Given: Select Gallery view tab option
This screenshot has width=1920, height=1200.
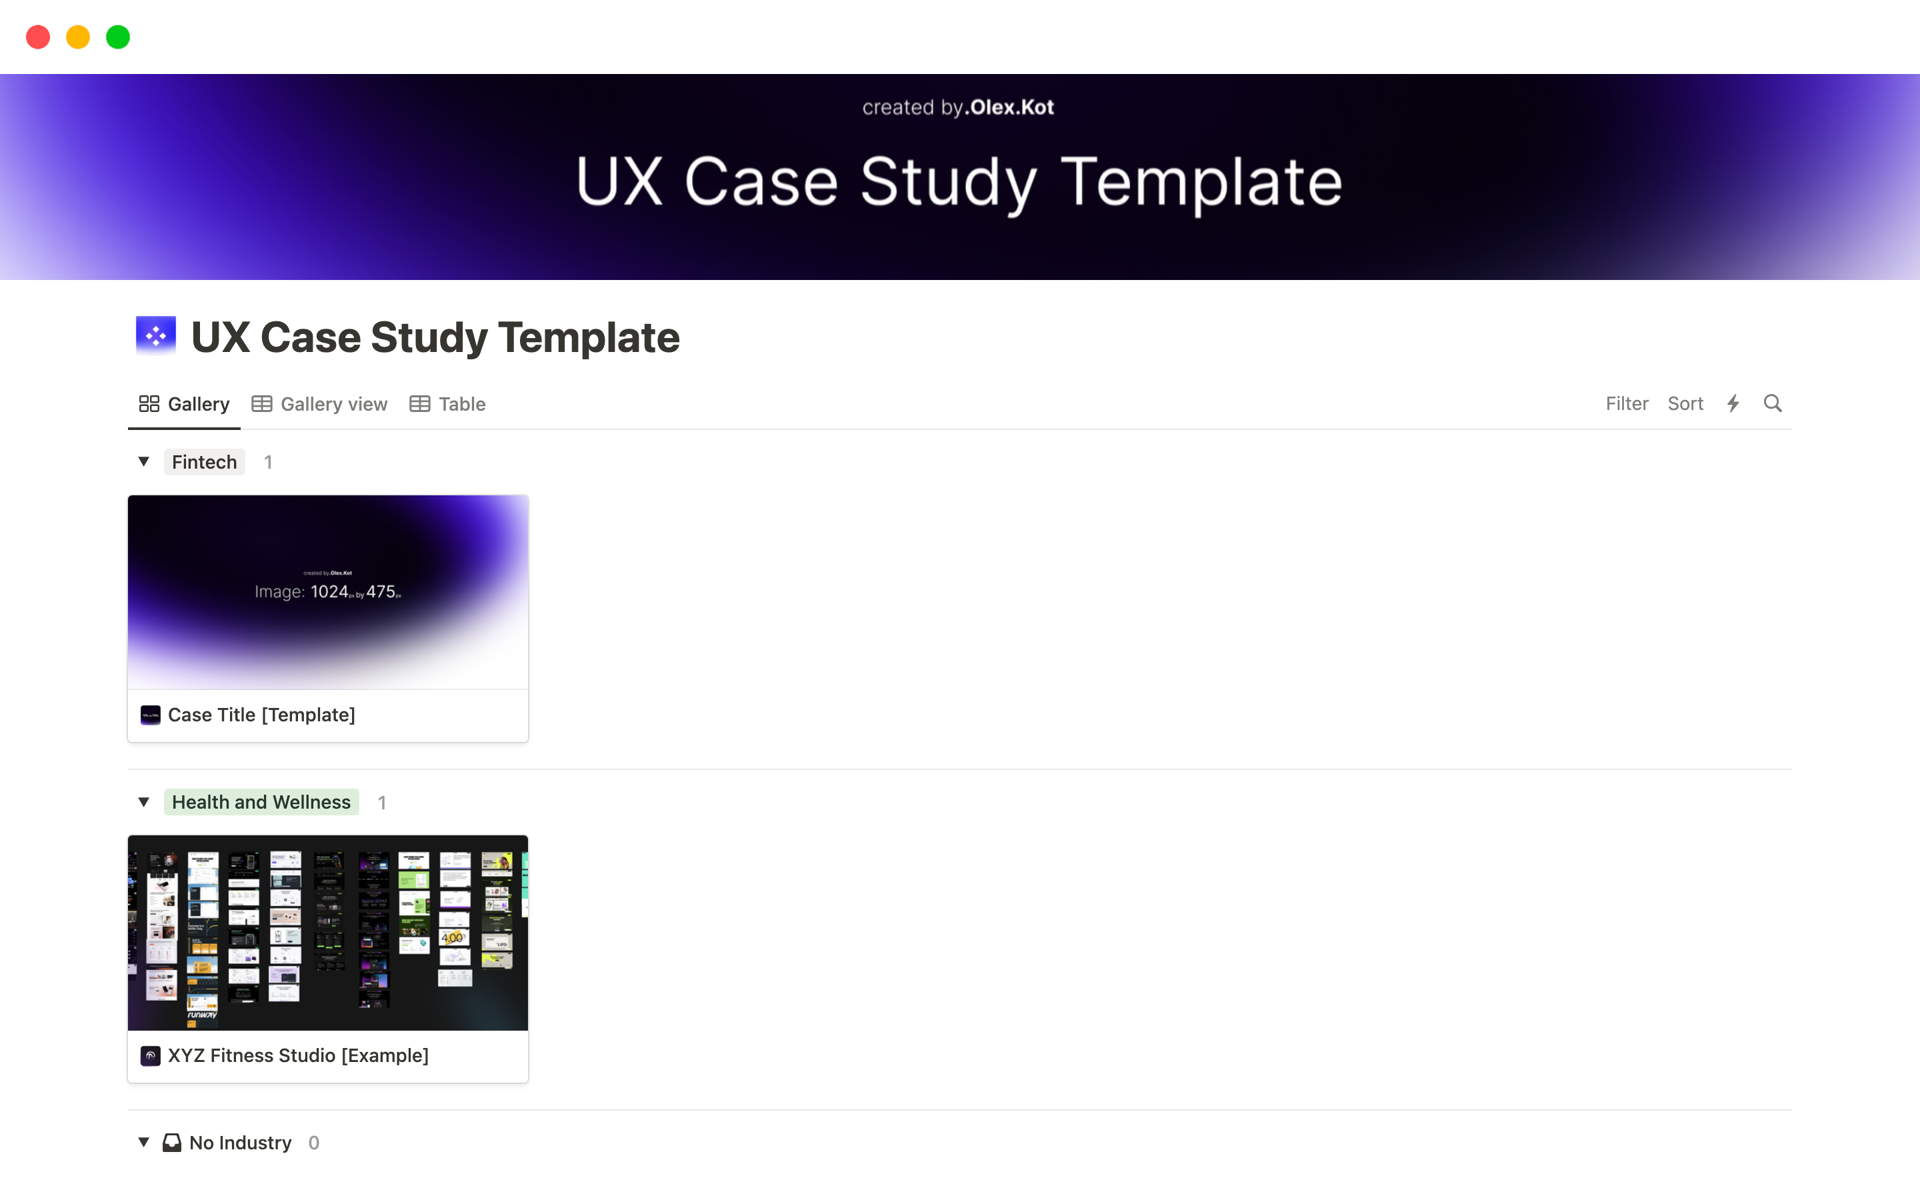Looking at the screenshot, I should 319,404.
